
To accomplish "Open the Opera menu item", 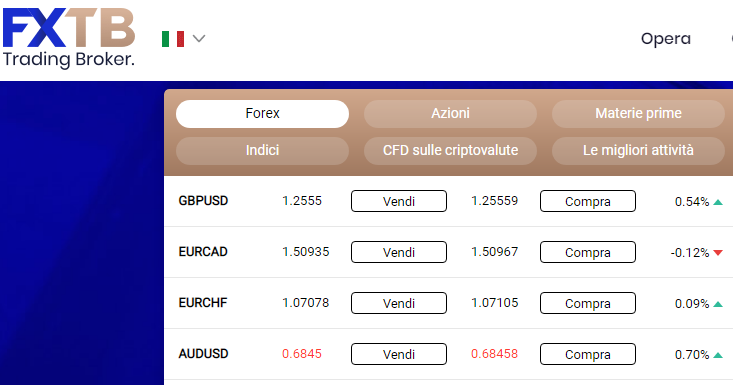I will tap(666, 39).
